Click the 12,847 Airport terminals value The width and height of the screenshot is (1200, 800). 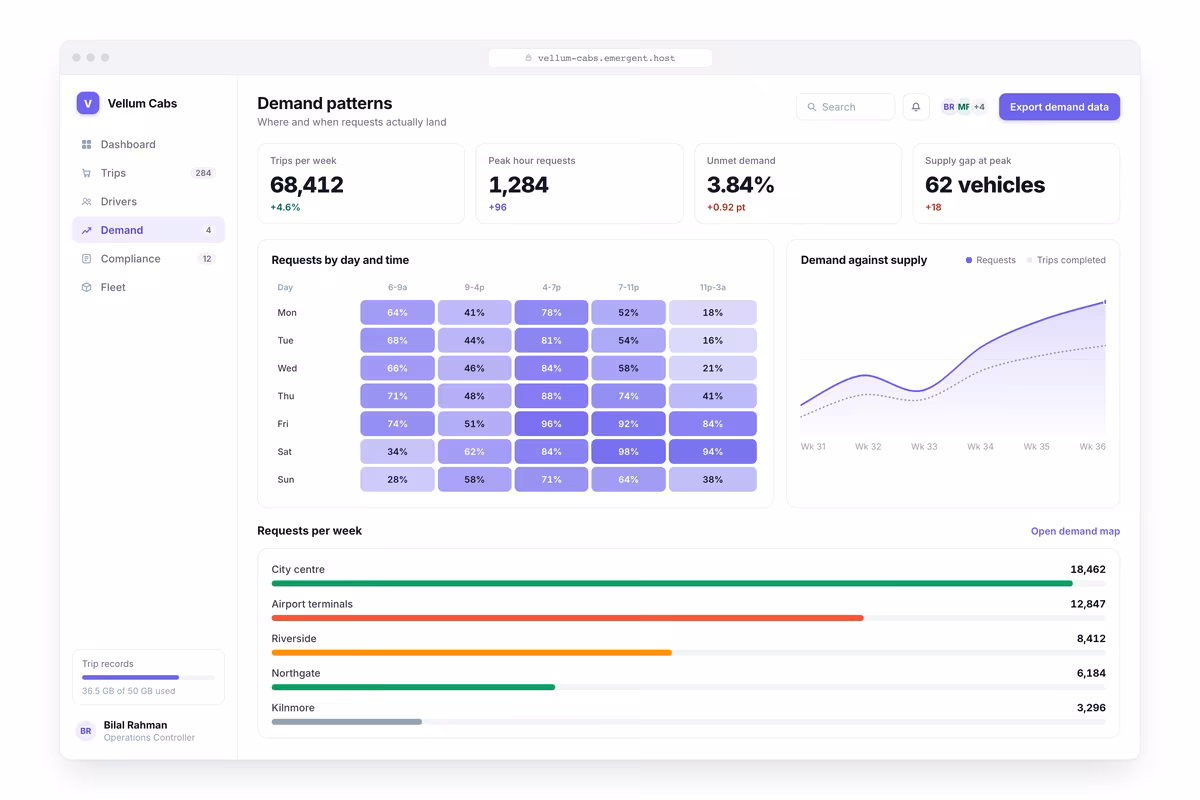(1088, 604)
